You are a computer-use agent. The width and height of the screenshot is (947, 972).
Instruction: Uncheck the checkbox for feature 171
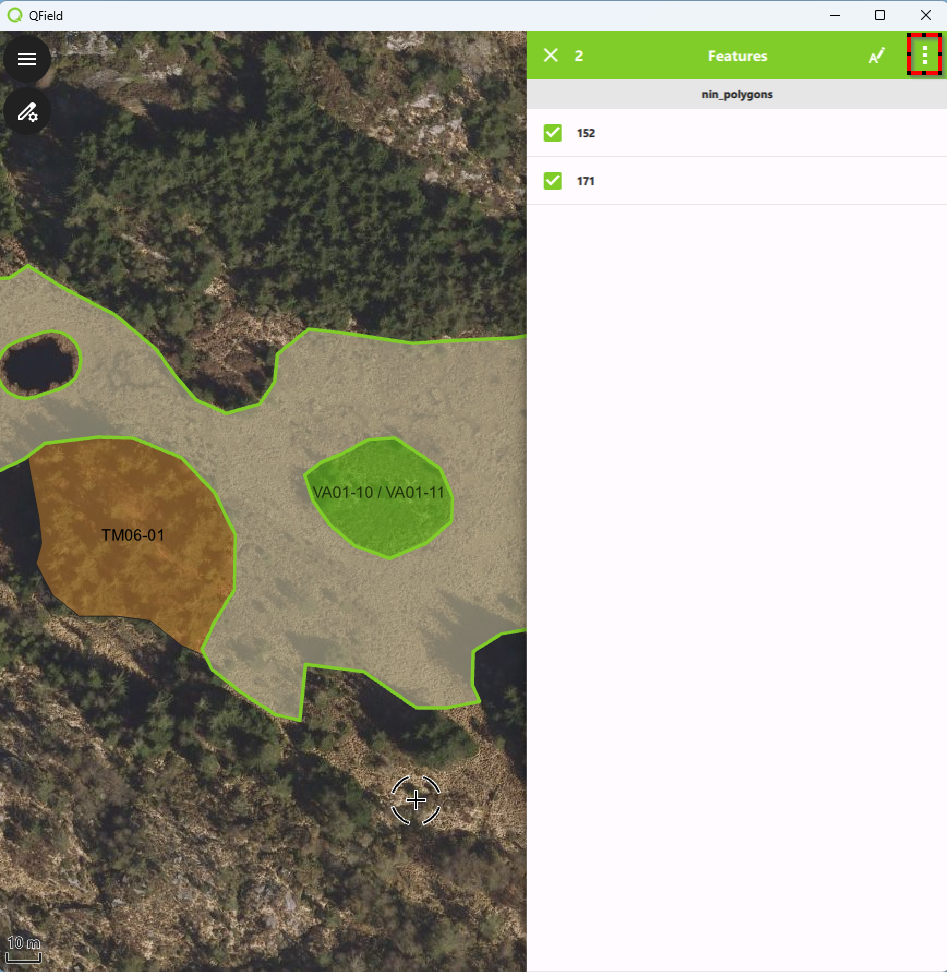[x=552, y=181]
